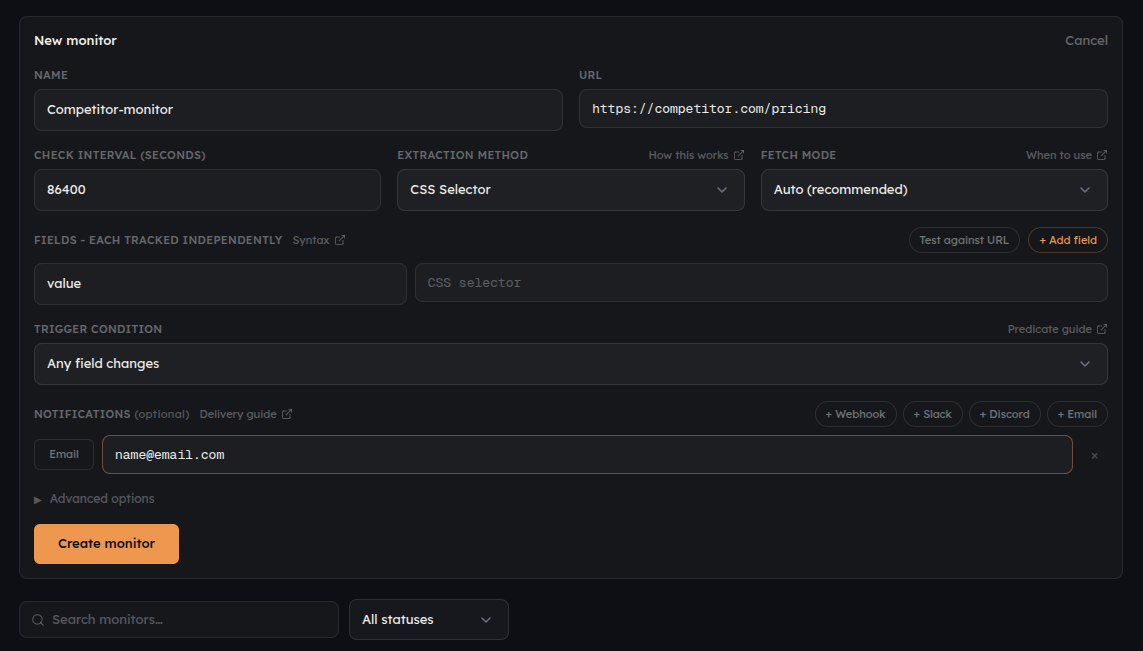1143x651 pixels.
Task: Click the Search monitors box
Action: [179, 620]
